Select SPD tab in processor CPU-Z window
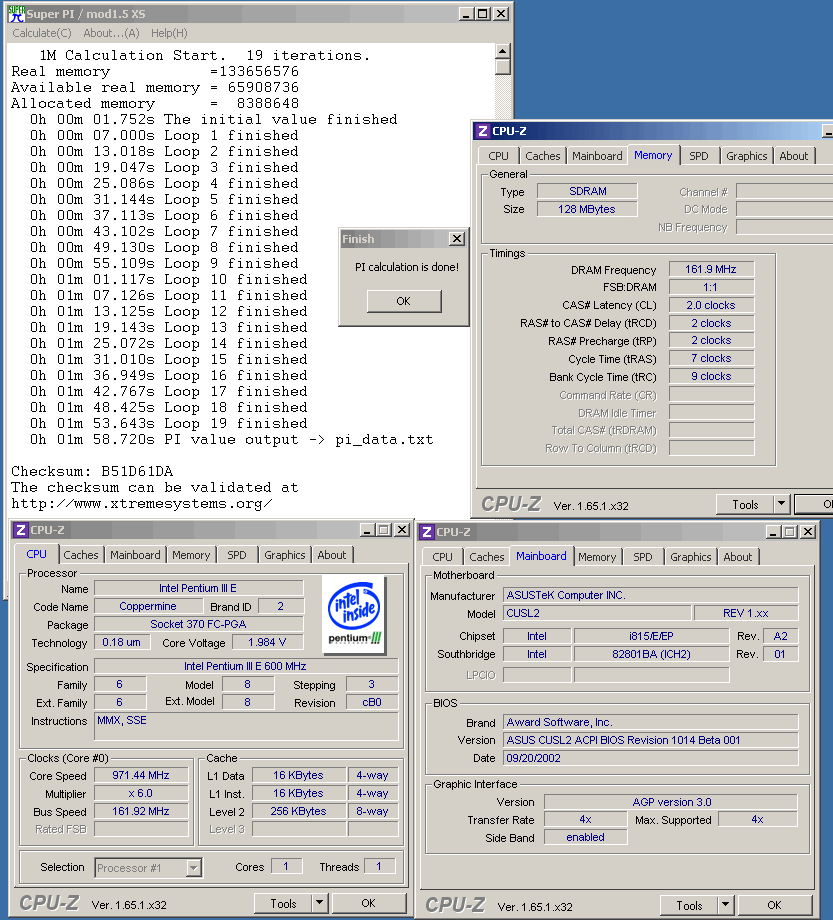This screenshot has width=833, height=920. [237, 555]
